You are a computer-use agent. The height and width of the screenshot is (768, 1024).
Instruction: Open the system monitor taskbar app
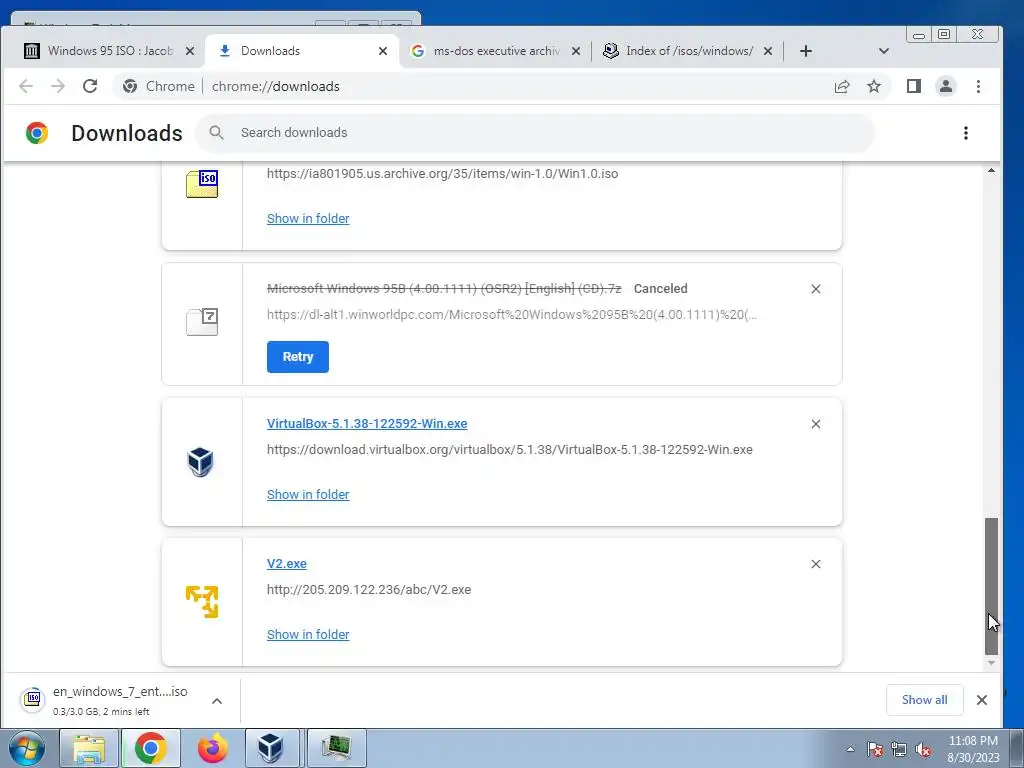tap(336, 748)
